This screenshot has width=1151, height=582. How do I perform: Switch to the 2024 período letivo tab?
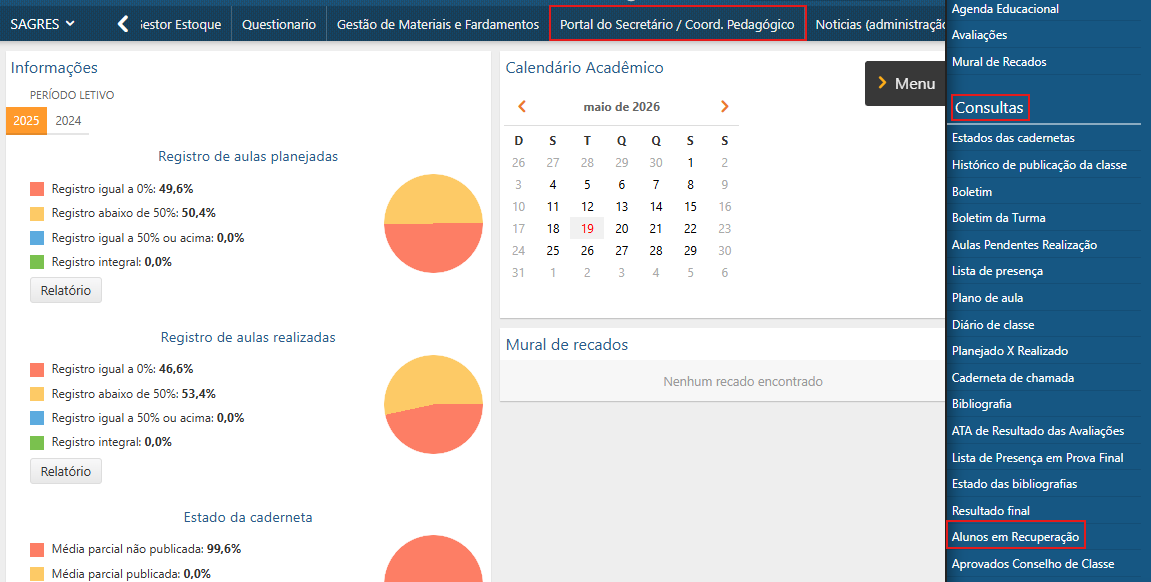[68, 120]
